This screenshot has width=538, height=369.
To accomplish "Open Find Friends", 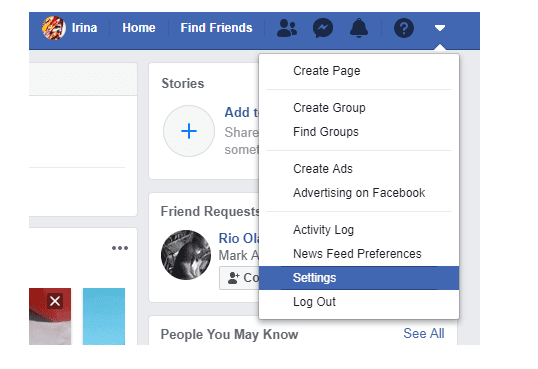I will (217, 28).
